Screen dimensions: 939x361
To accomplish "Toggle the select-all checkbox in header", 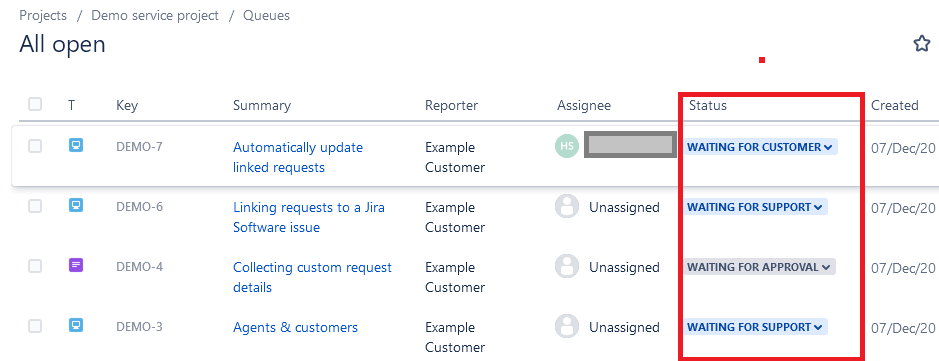I will click(35, 104).
